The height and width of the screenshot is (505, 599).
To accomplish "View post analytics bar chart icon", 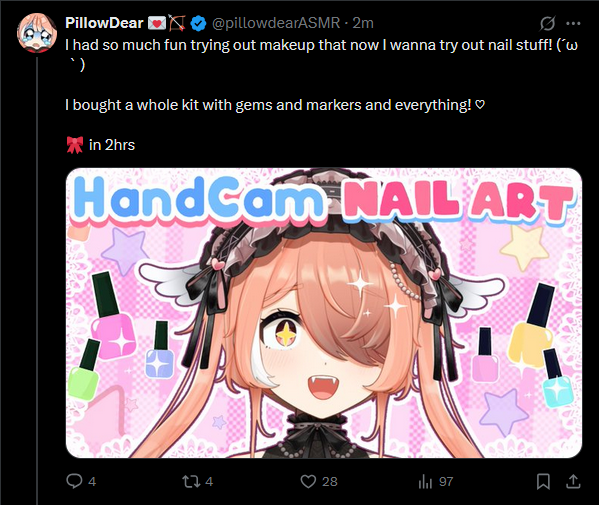I will pyautogui.click(x=425, y=481).
